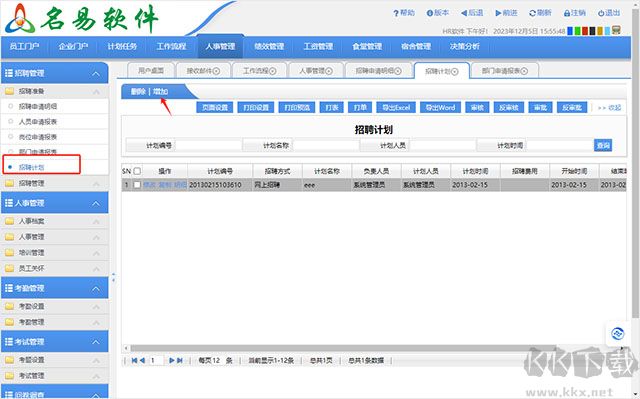Open 绩效管理 in the main navigation bar
Screen dimensions: 640x399
[x=269, y=47]
